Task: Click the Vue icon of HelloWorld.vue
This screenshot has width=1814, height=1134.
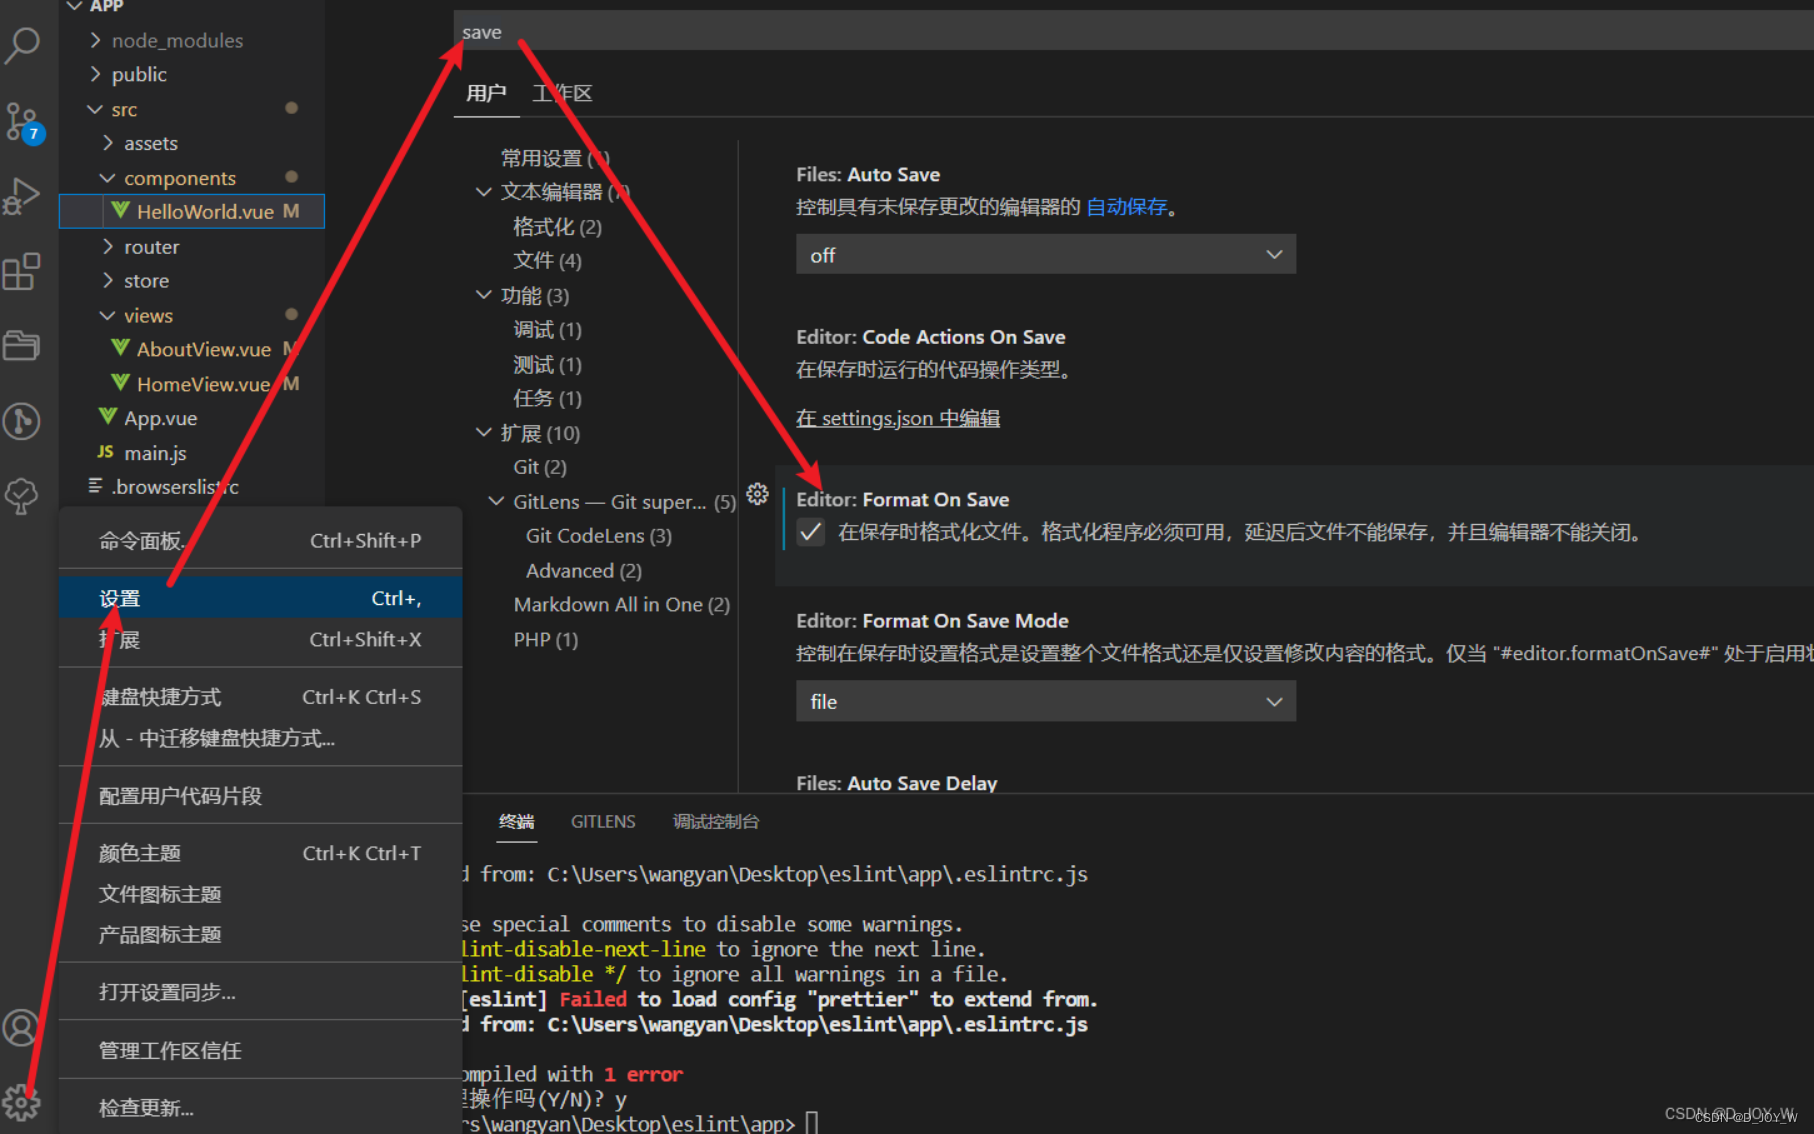Action: point(120,210)
